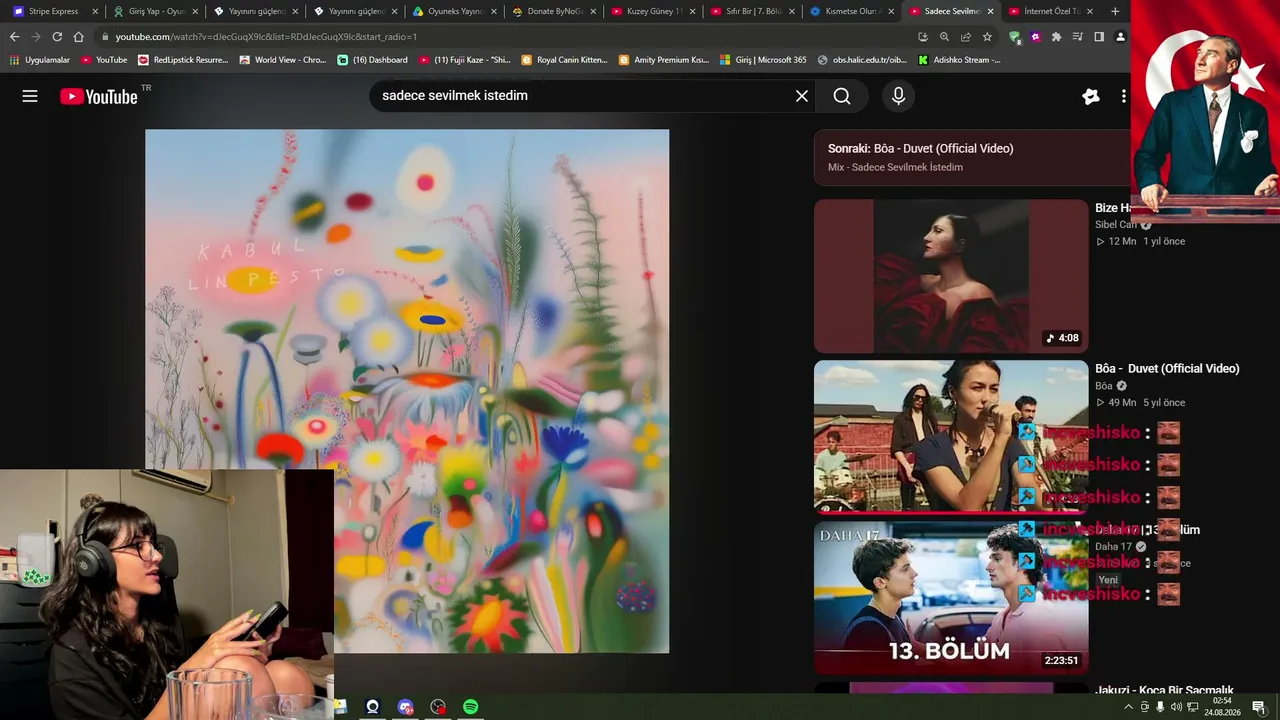
Task: Switch to the Kısmetse Olur tab
Action: (x=853, y=11)
